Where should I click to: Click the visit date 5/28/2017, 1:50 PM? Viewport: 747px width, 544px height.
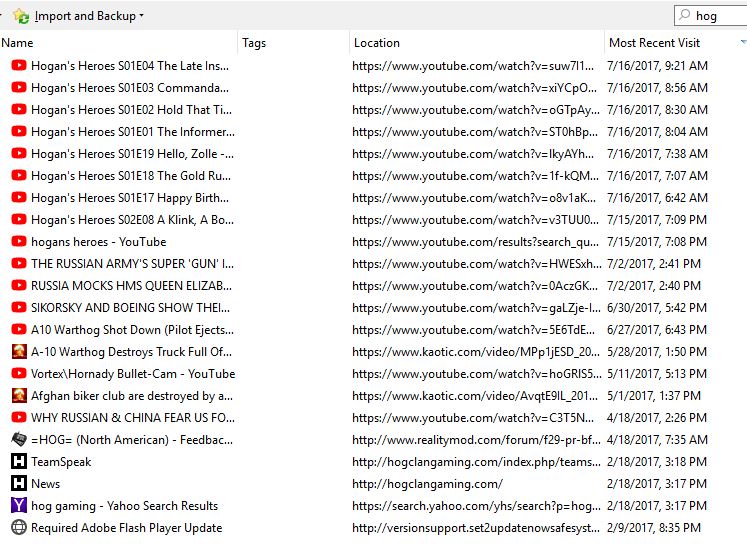pyautogui.click(x=657, y=352)
